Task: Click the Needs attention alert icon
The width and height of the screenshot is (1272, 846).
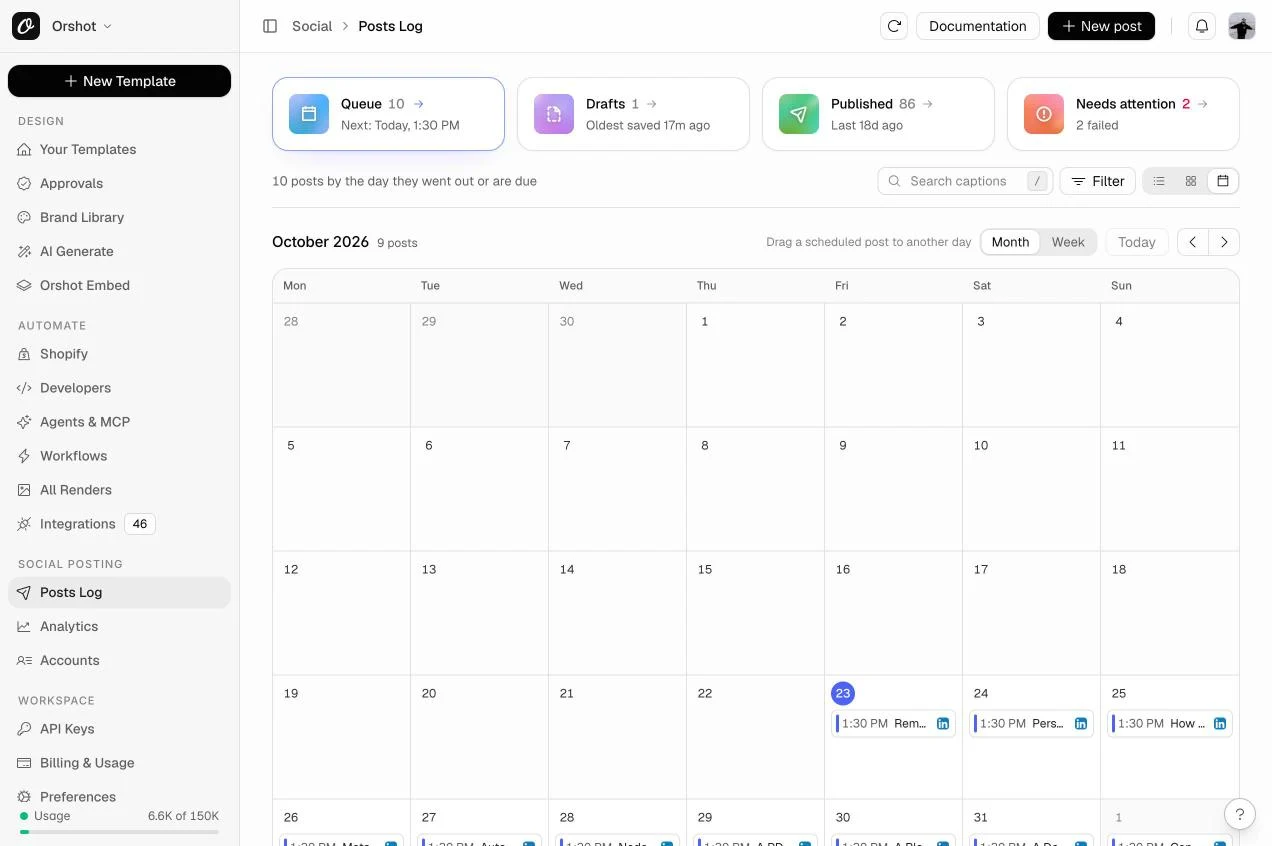Action: point(1044,114)
